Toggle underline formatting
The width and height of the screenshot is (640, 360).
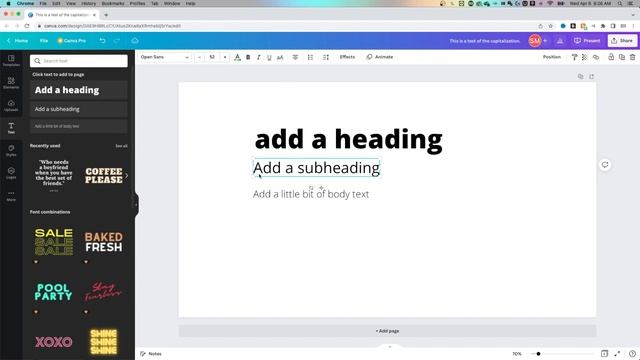click(x=269, y=57)
